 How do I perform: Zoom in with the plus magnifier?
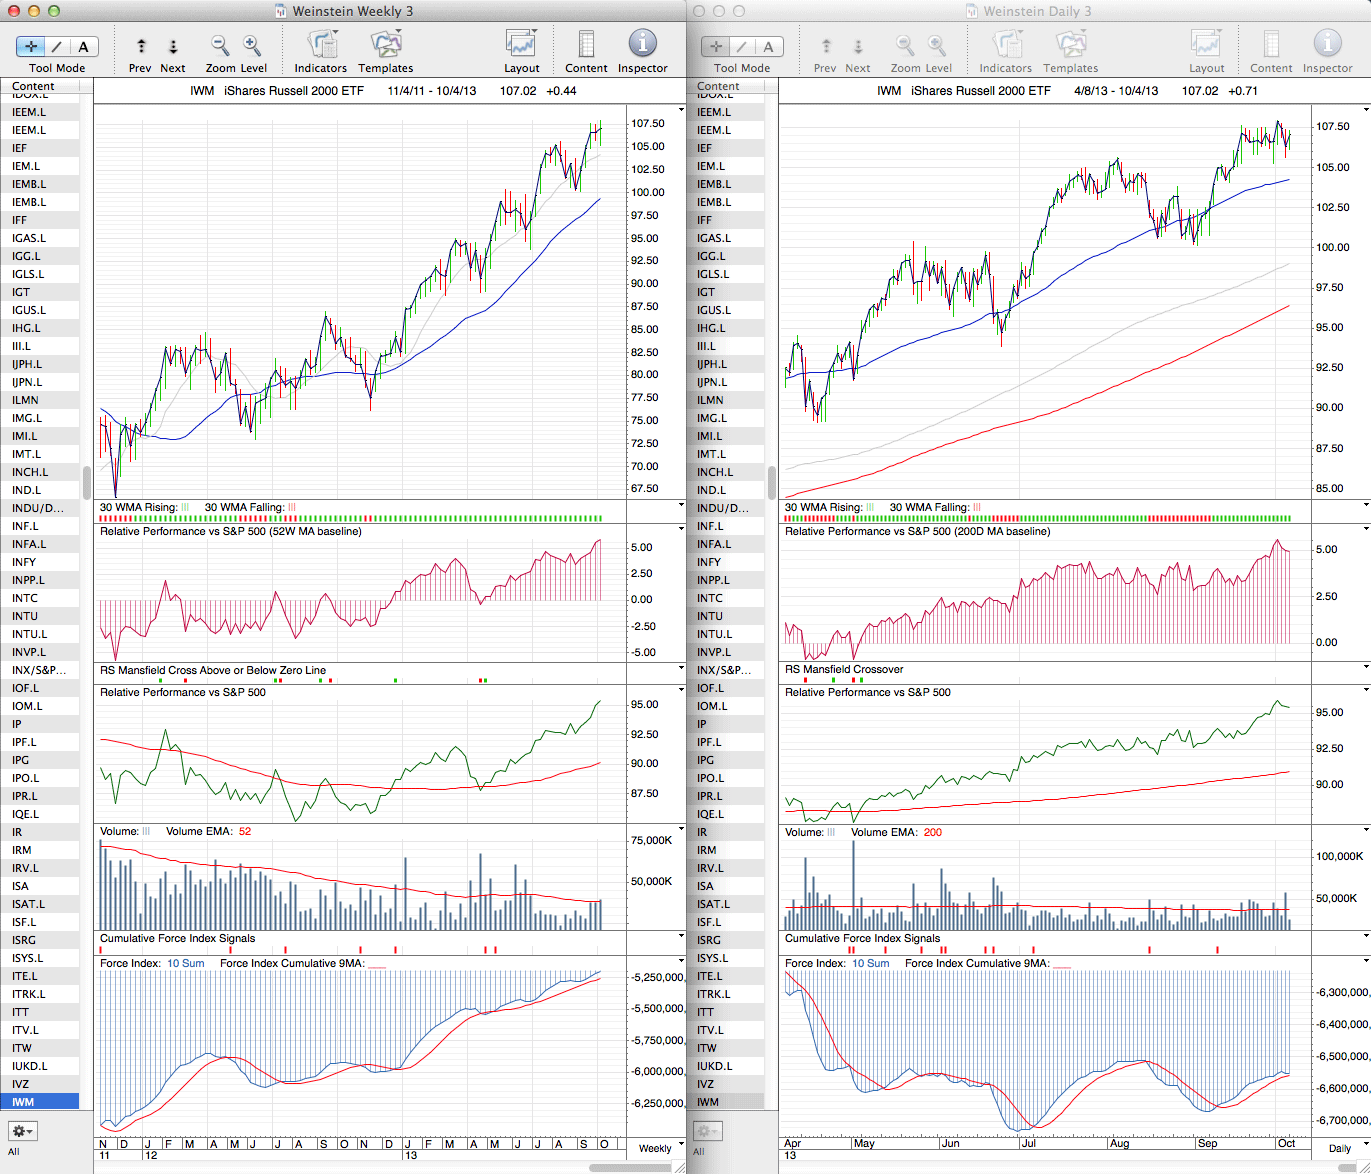252,45
